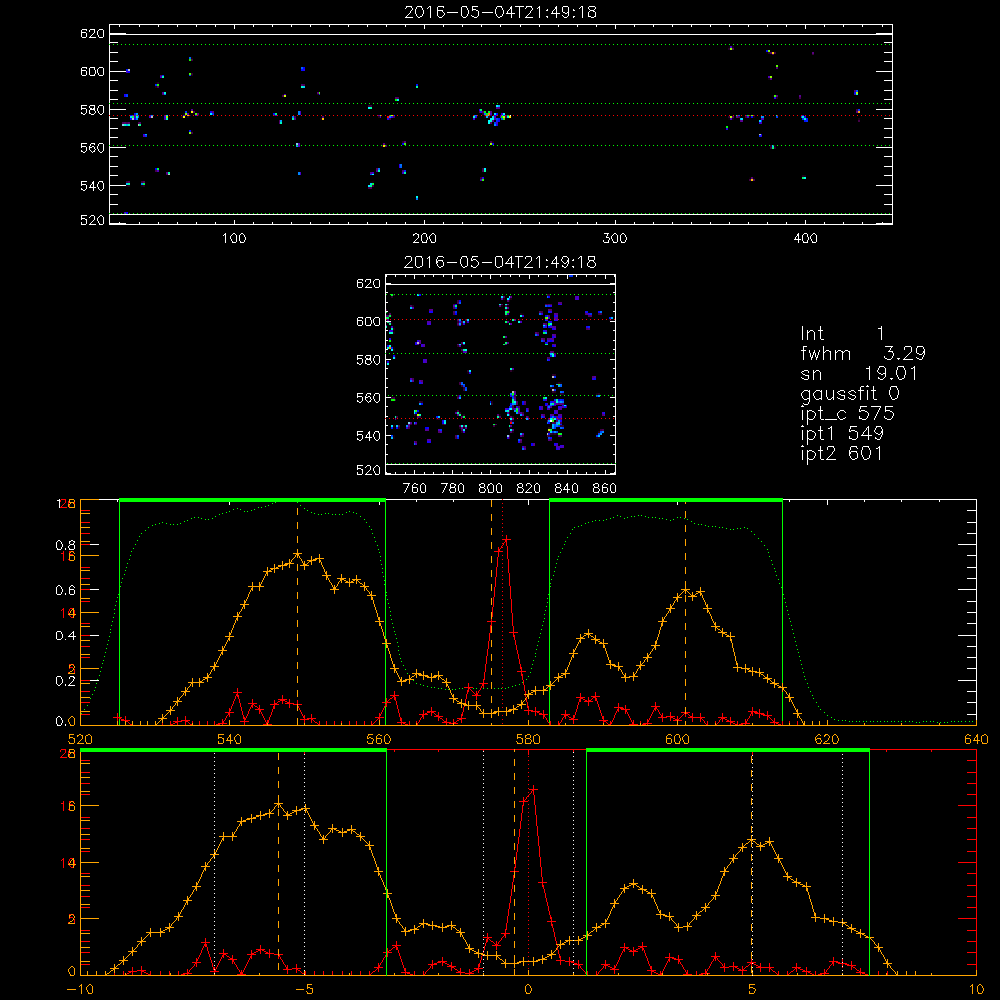Click the x-axis label -10 on bottom plot

pos(79,990)
